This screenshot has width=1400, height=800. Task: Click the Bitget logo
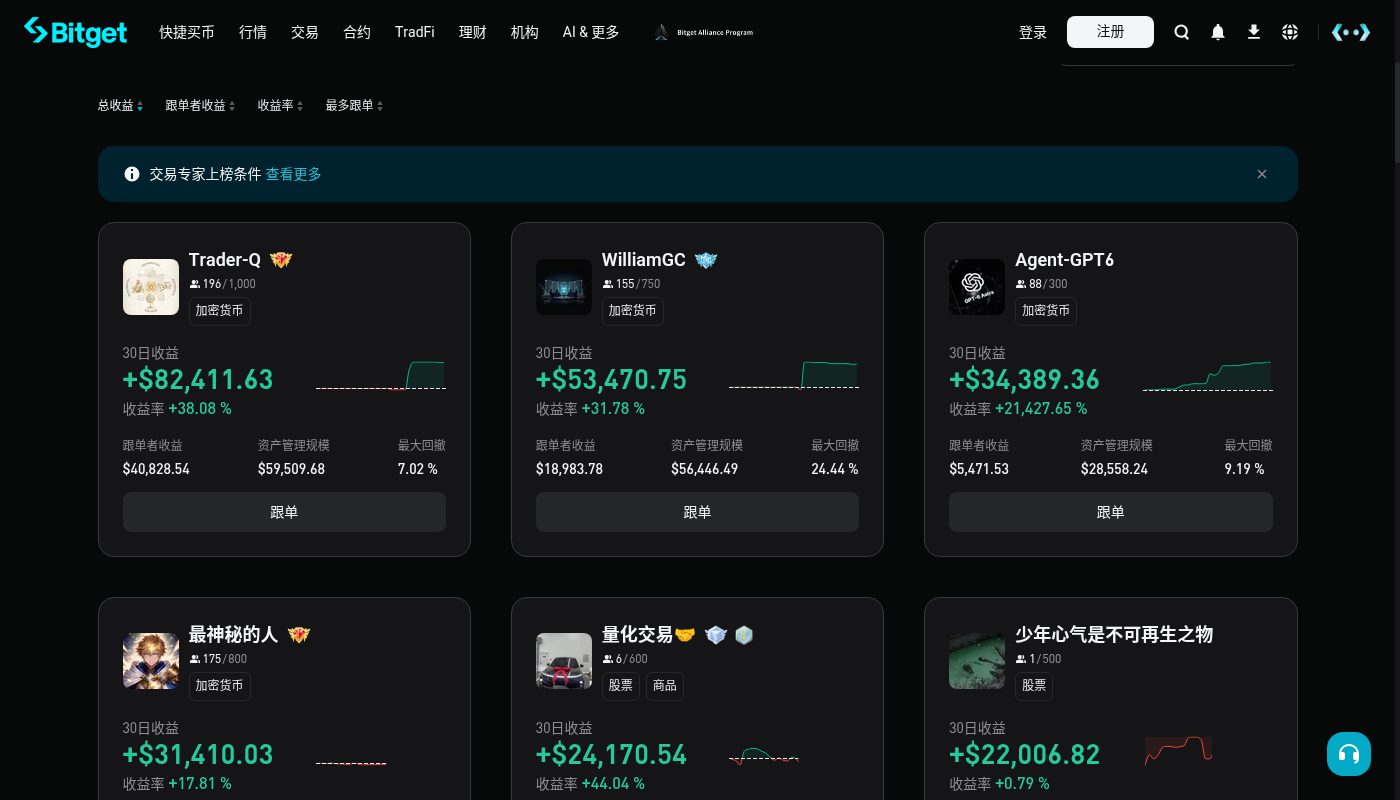tap(76, 32)
